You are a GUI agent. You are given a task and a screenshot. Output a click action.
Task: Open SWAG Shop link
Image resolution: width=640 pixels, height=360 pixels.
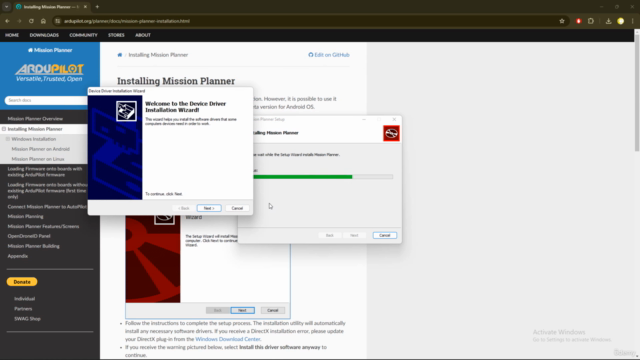pyautogui.click(x=27, y=319)
